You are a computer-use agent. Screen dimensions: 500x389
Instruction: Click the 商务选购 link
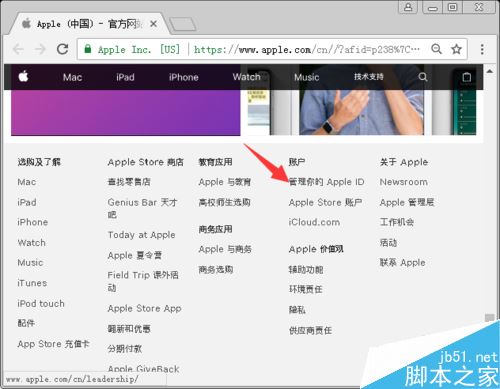tap(216, 269)
